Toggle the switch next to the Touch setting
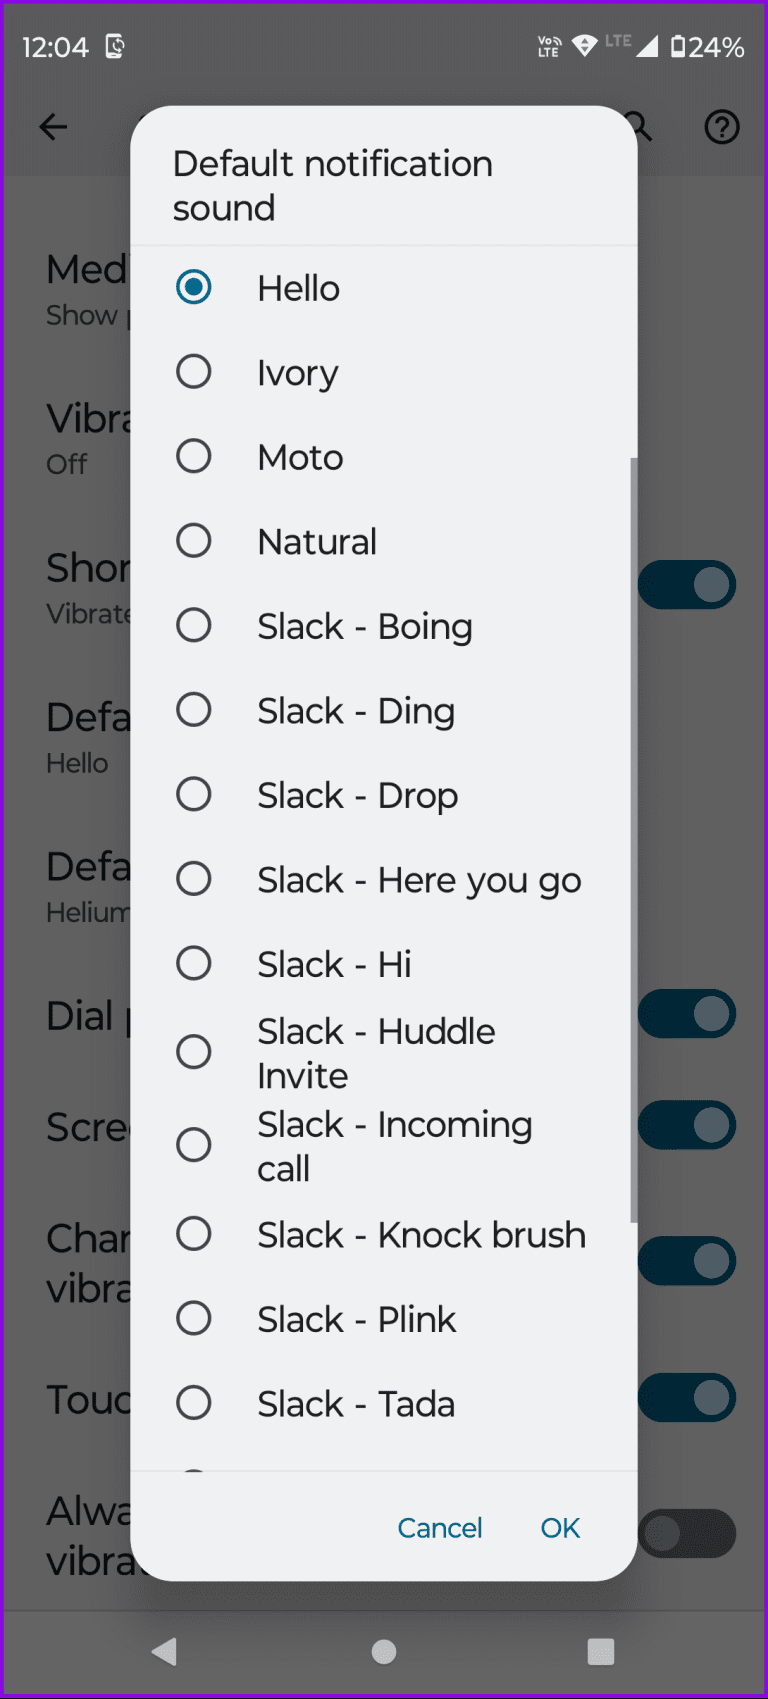 pos(687,1397)
